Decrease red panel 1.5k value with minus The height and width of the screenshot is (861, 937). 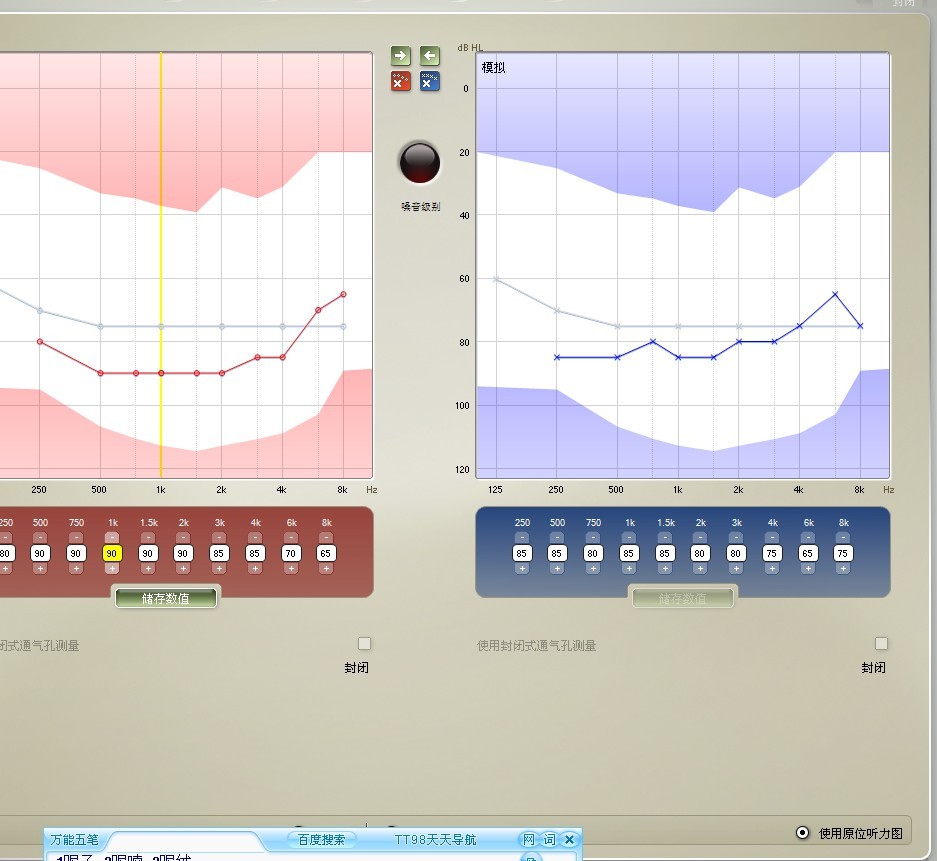(x=148, y=538)
